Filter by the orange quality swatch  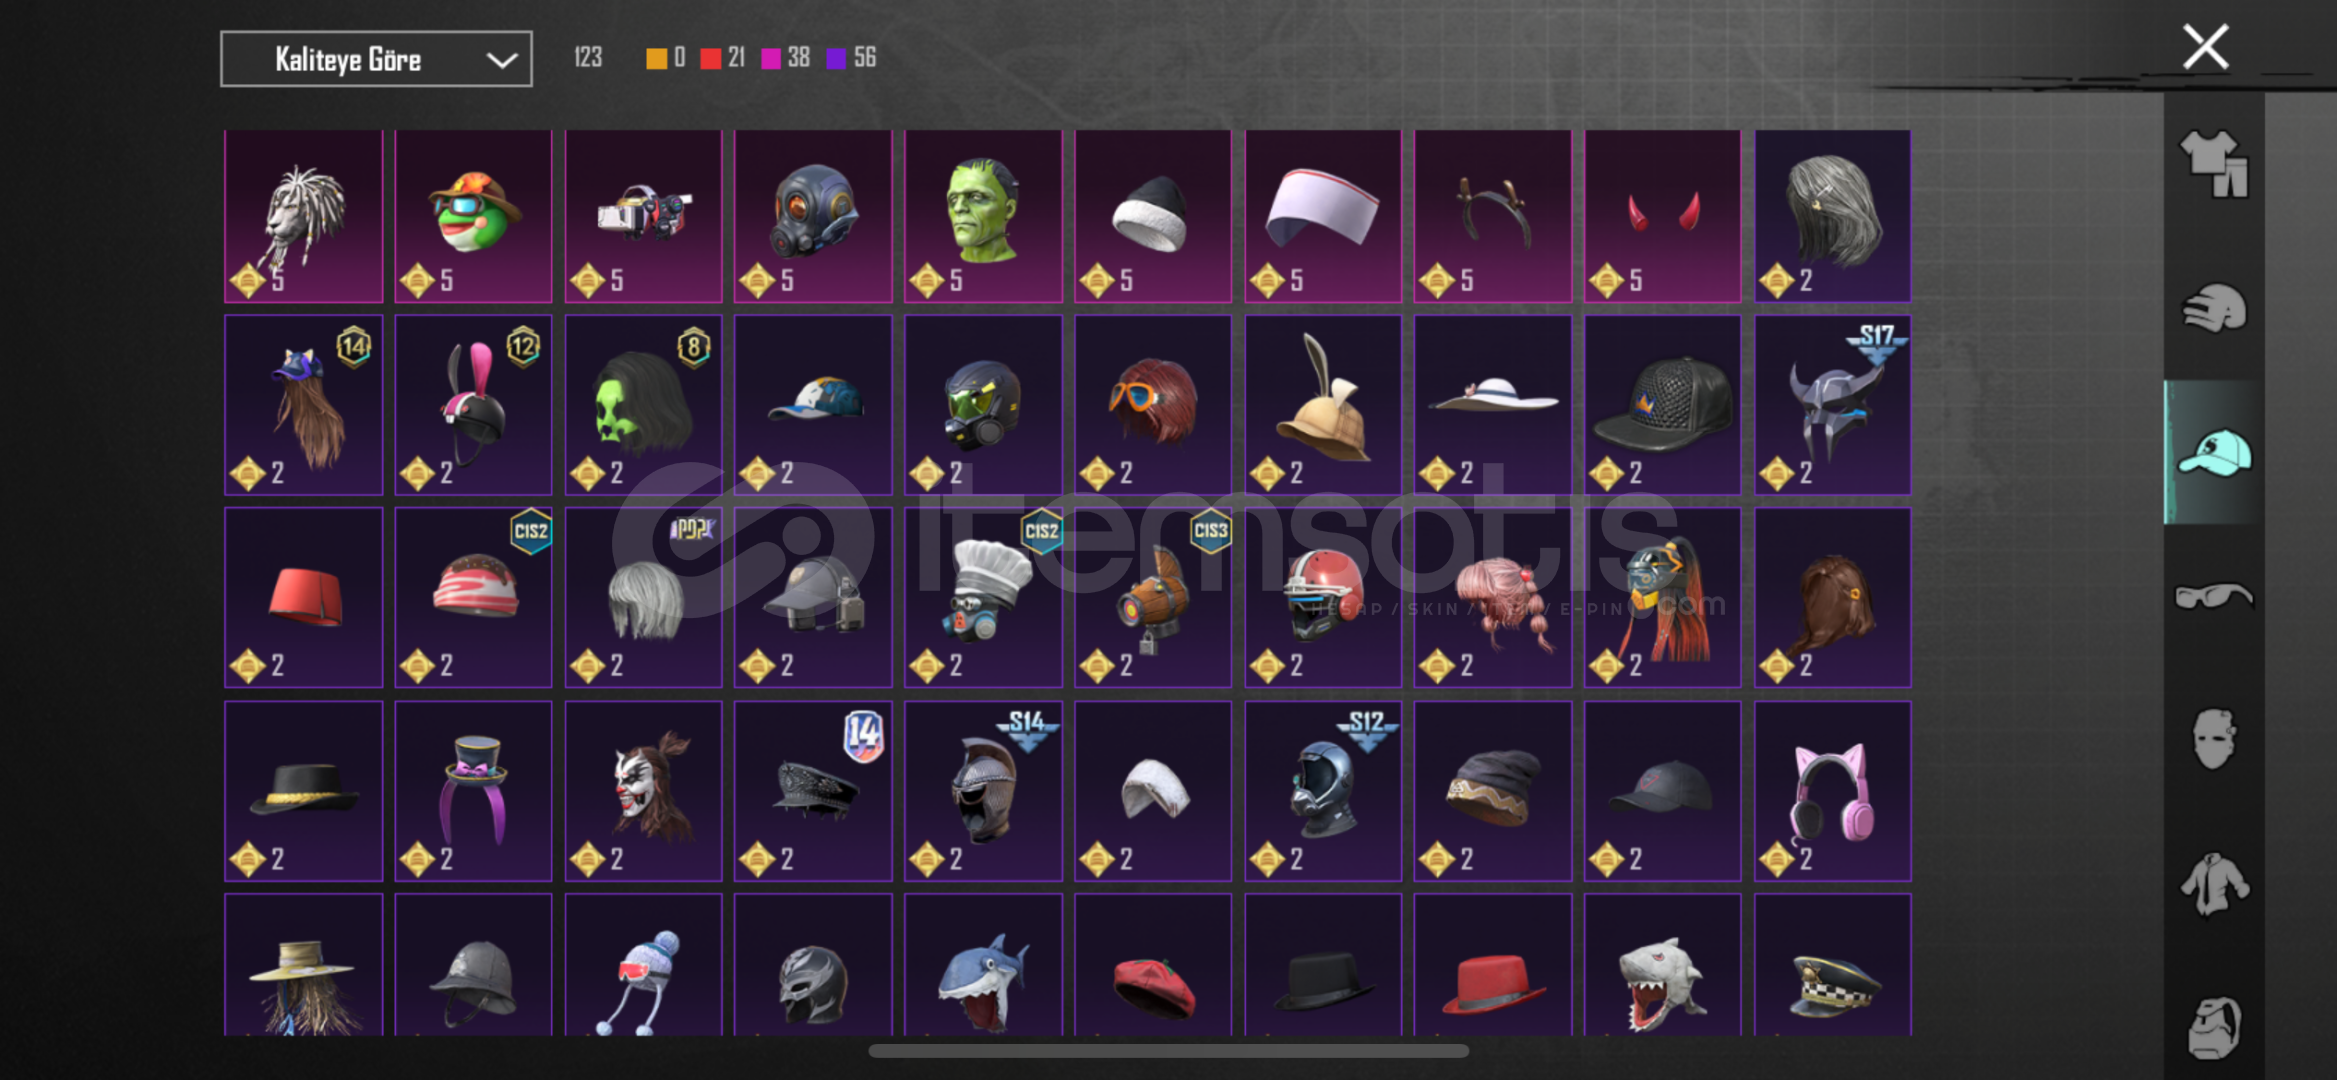click(656, 59)
